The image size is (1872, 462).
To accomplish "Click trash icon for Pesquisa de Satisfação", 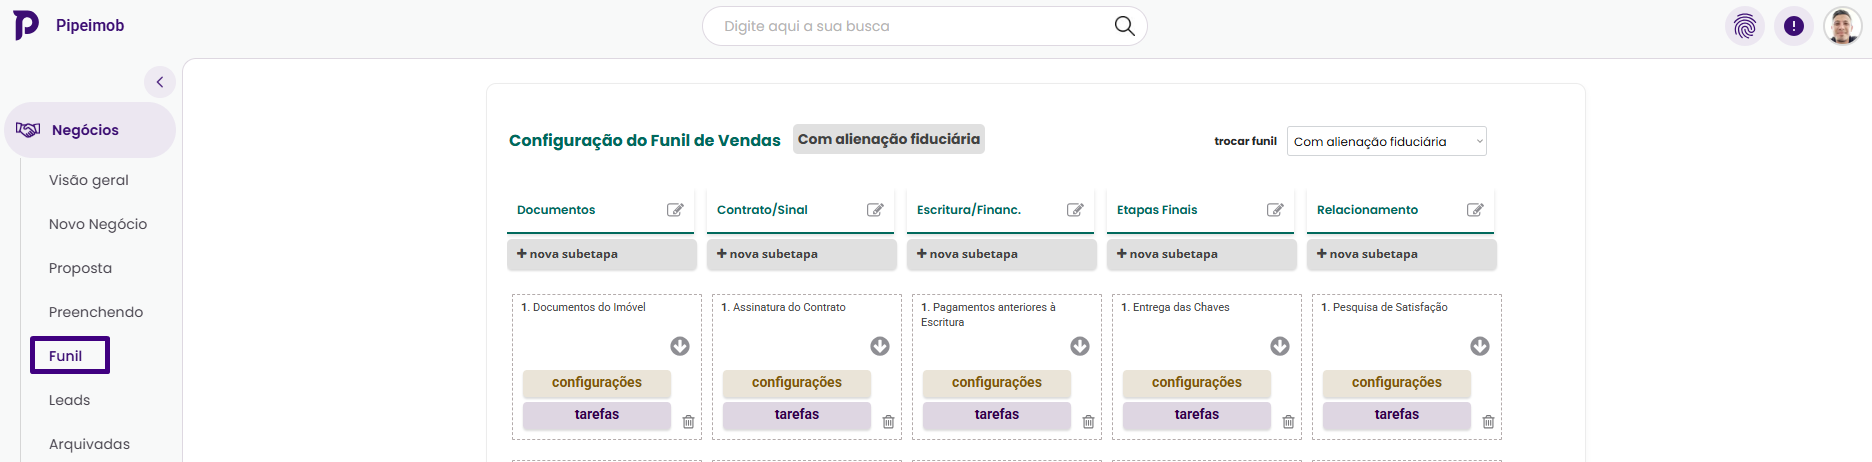I will coord(1488,422).
